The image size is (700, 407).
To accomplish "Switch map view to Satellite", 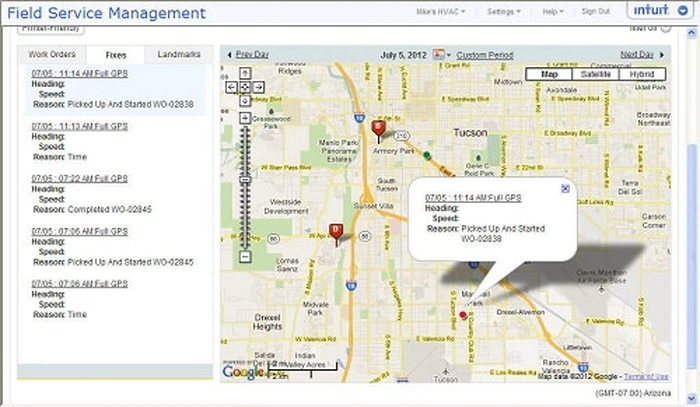I will click(595, 74).
